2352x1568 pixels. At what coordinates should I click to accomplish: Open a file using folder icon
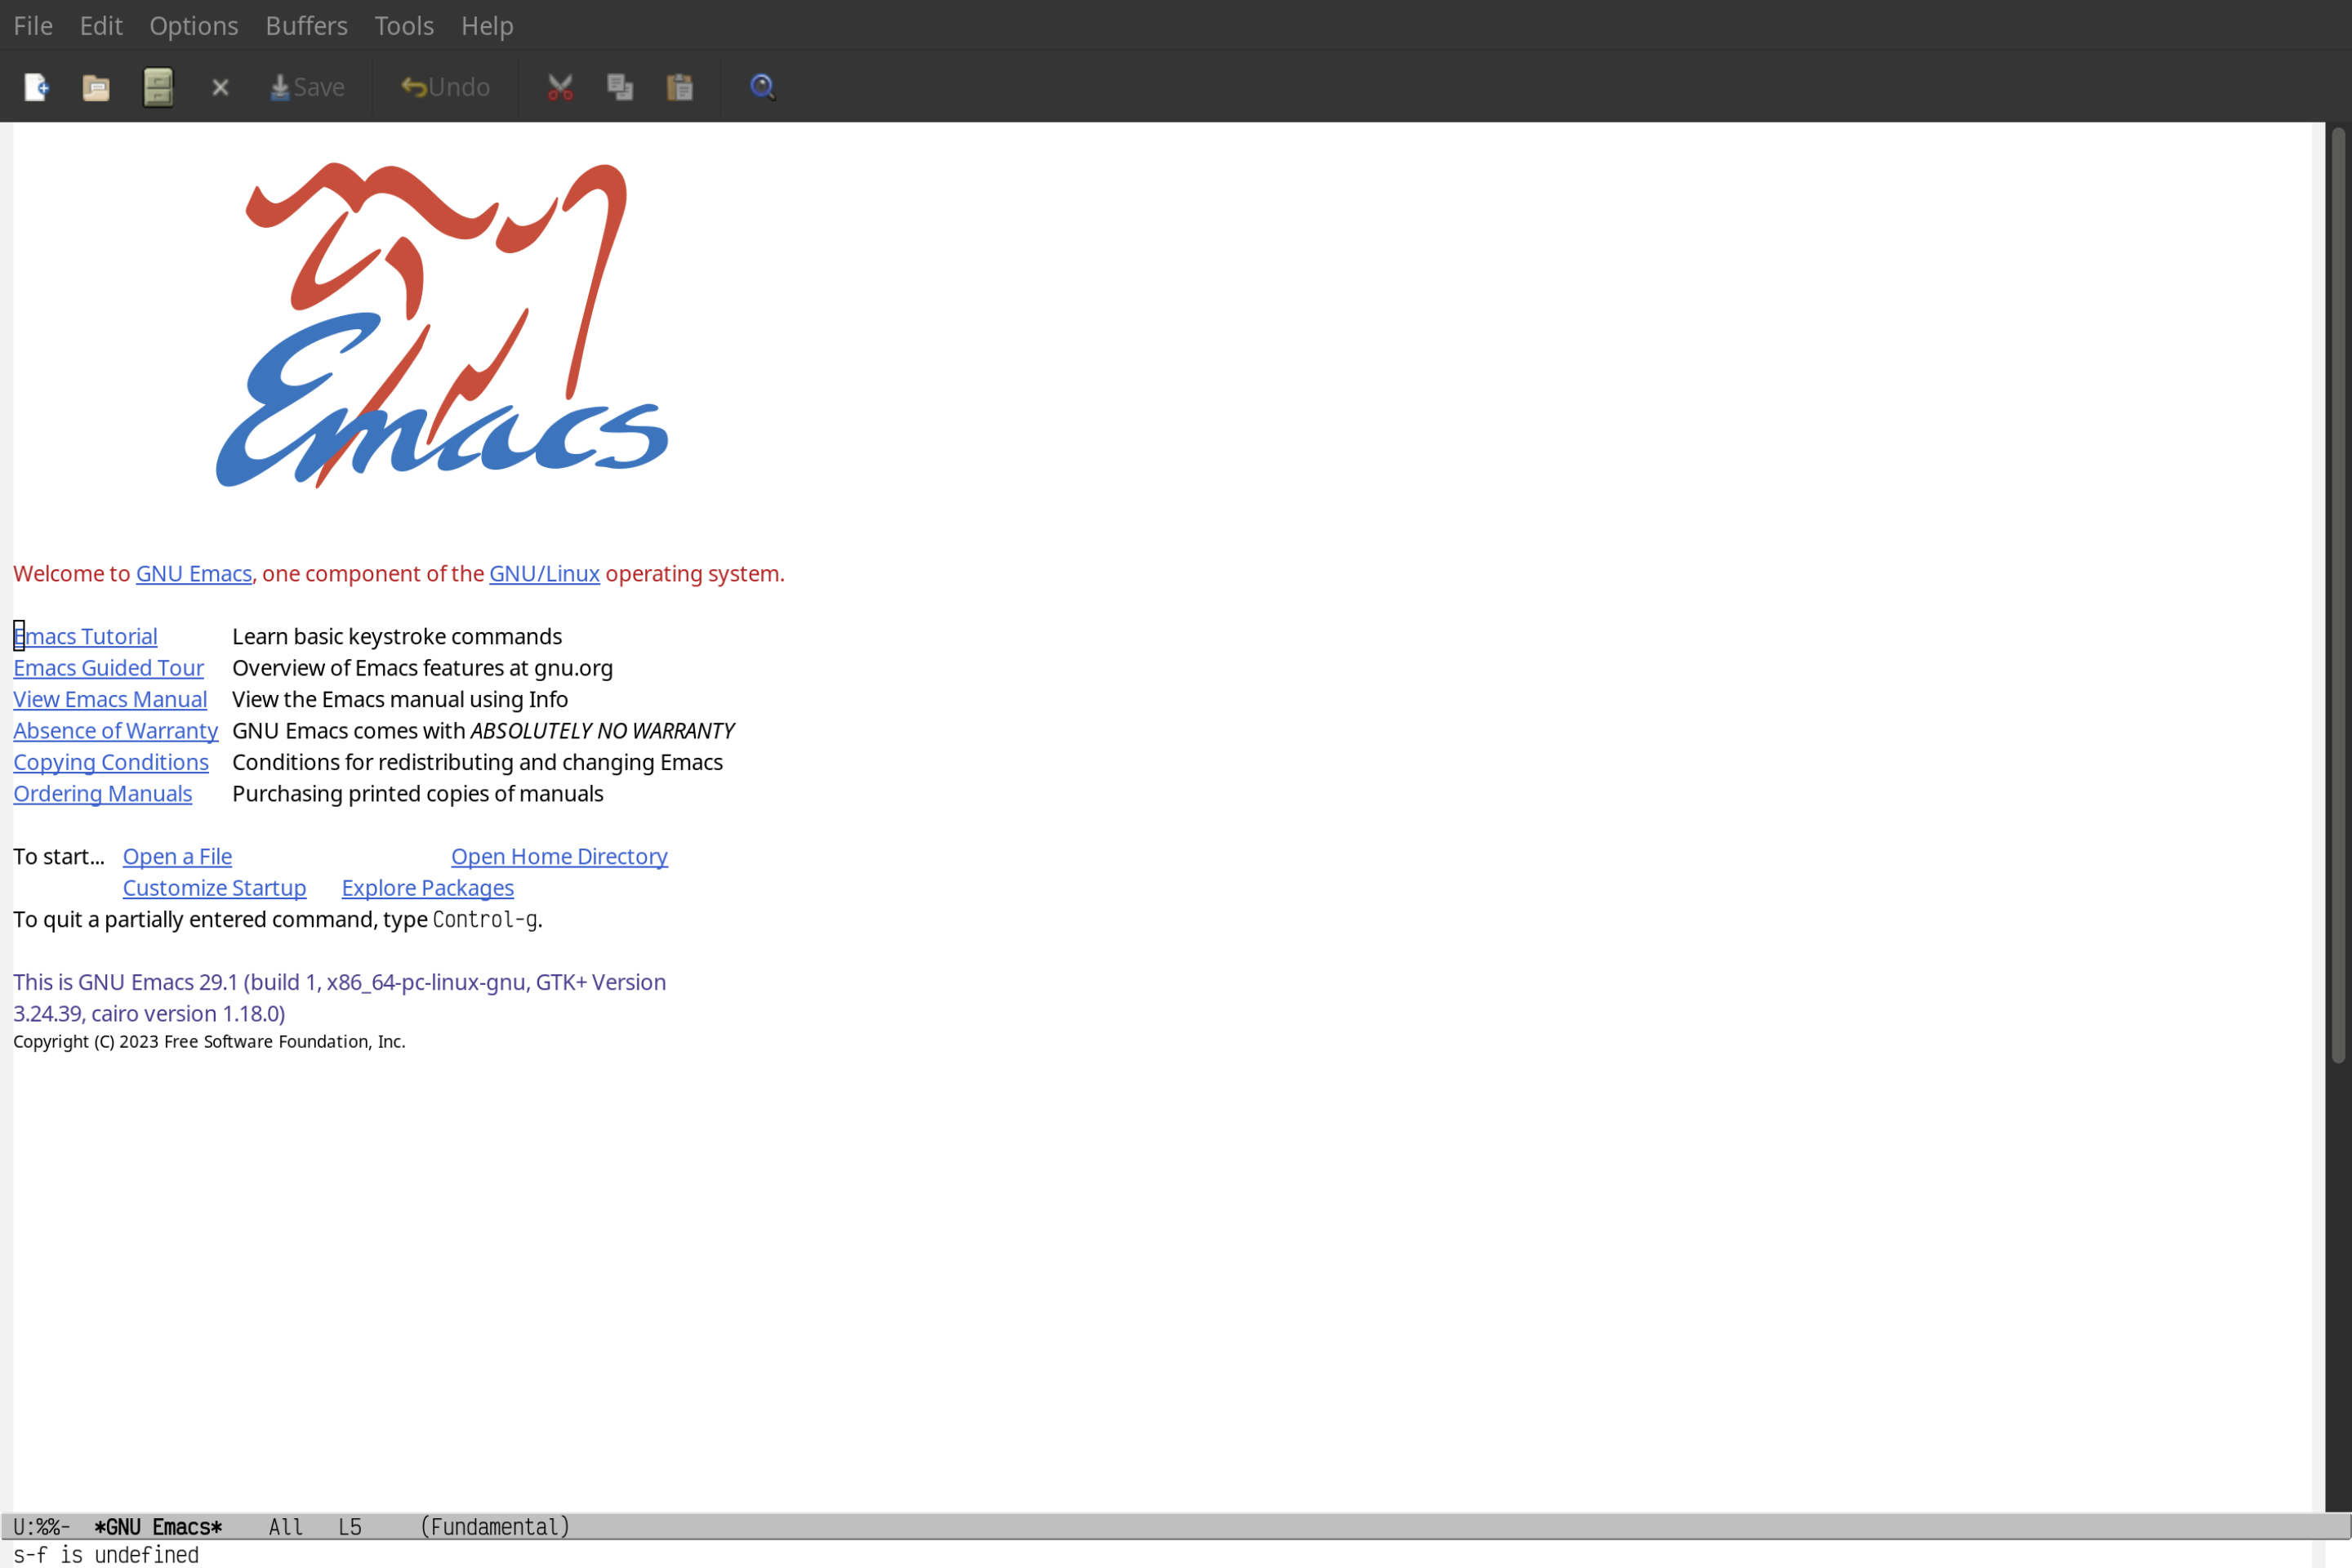tap(96, 86)
